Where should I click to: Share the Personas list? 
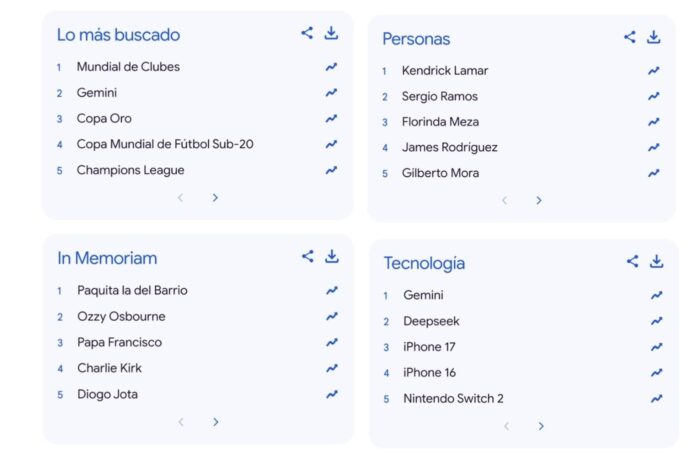[x=629, y=37]
